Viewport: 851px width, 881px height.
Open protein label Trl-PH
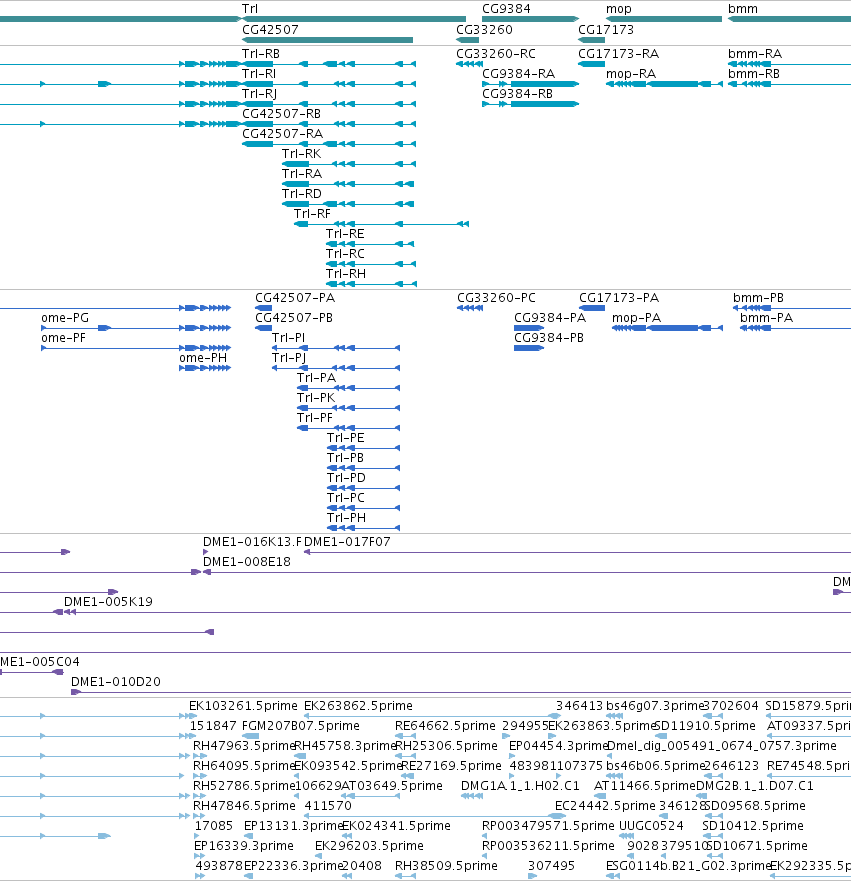[346, 517]
